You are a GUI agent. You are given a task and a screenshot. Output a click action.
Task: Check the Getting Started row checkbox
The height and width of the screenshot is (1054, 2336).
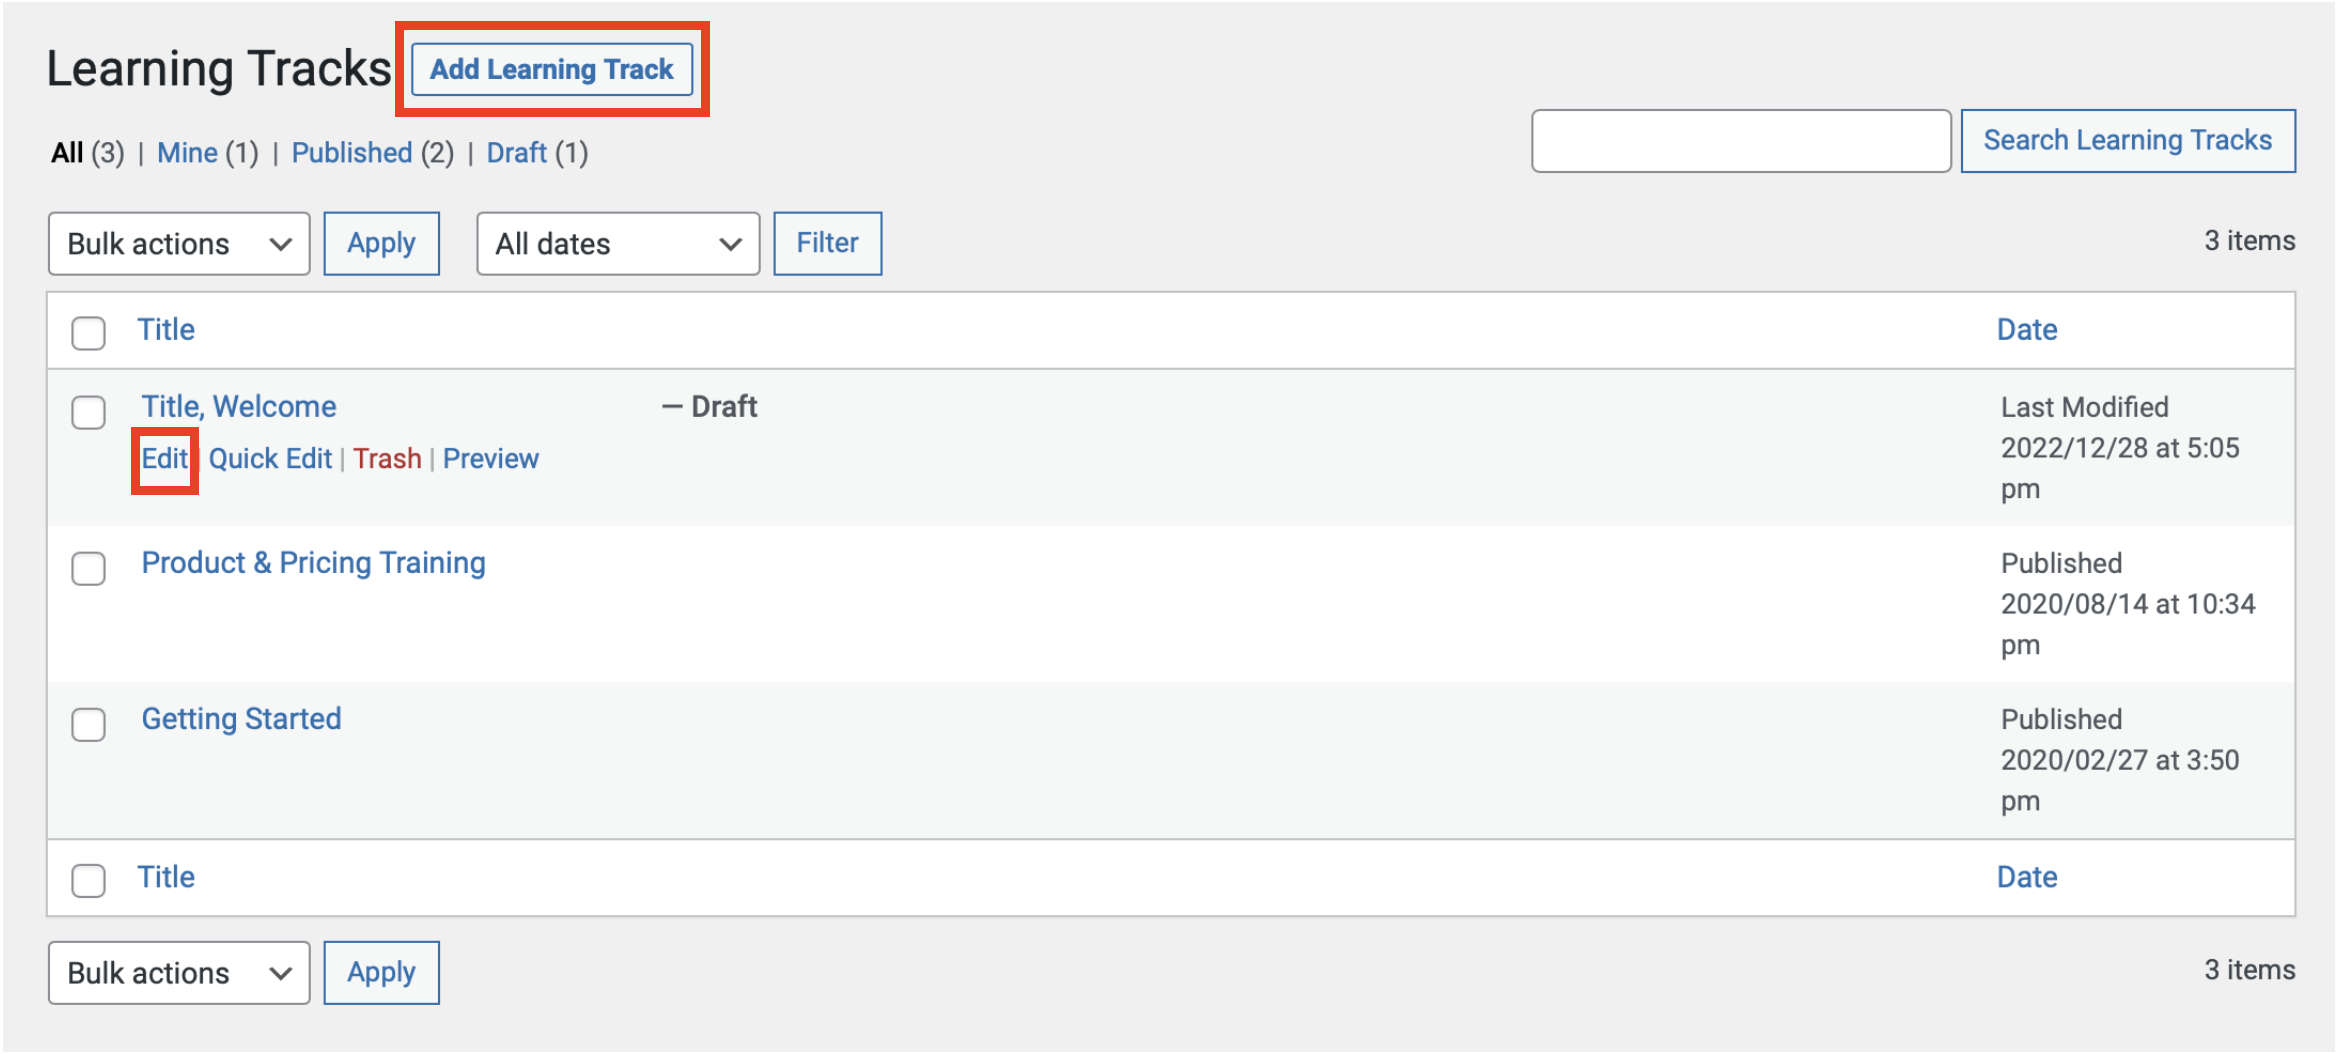(88, 724)
